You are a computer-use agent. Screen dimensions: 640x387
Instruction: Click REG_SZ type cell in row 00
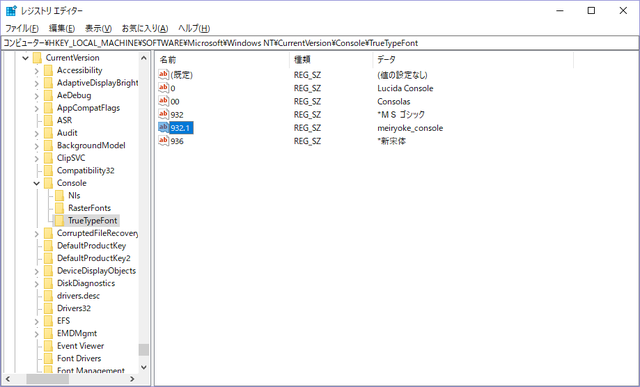[x=307, y=101]
